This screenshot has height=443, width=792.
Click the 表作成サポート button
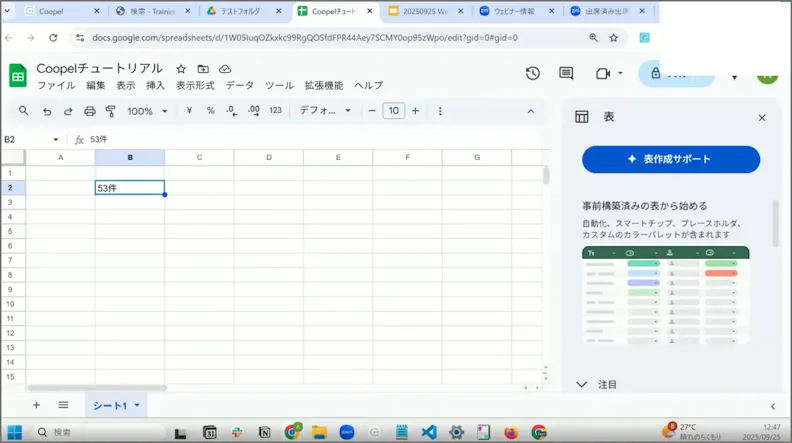coord(671,159)
